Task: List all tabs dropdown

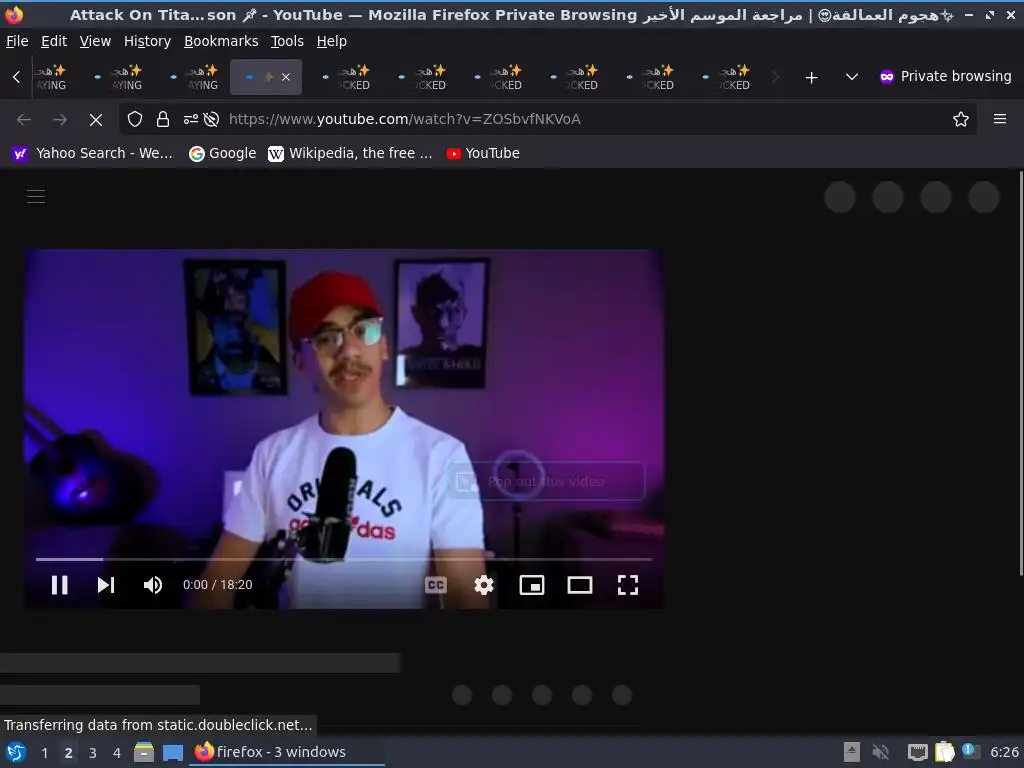Action: 852,77
